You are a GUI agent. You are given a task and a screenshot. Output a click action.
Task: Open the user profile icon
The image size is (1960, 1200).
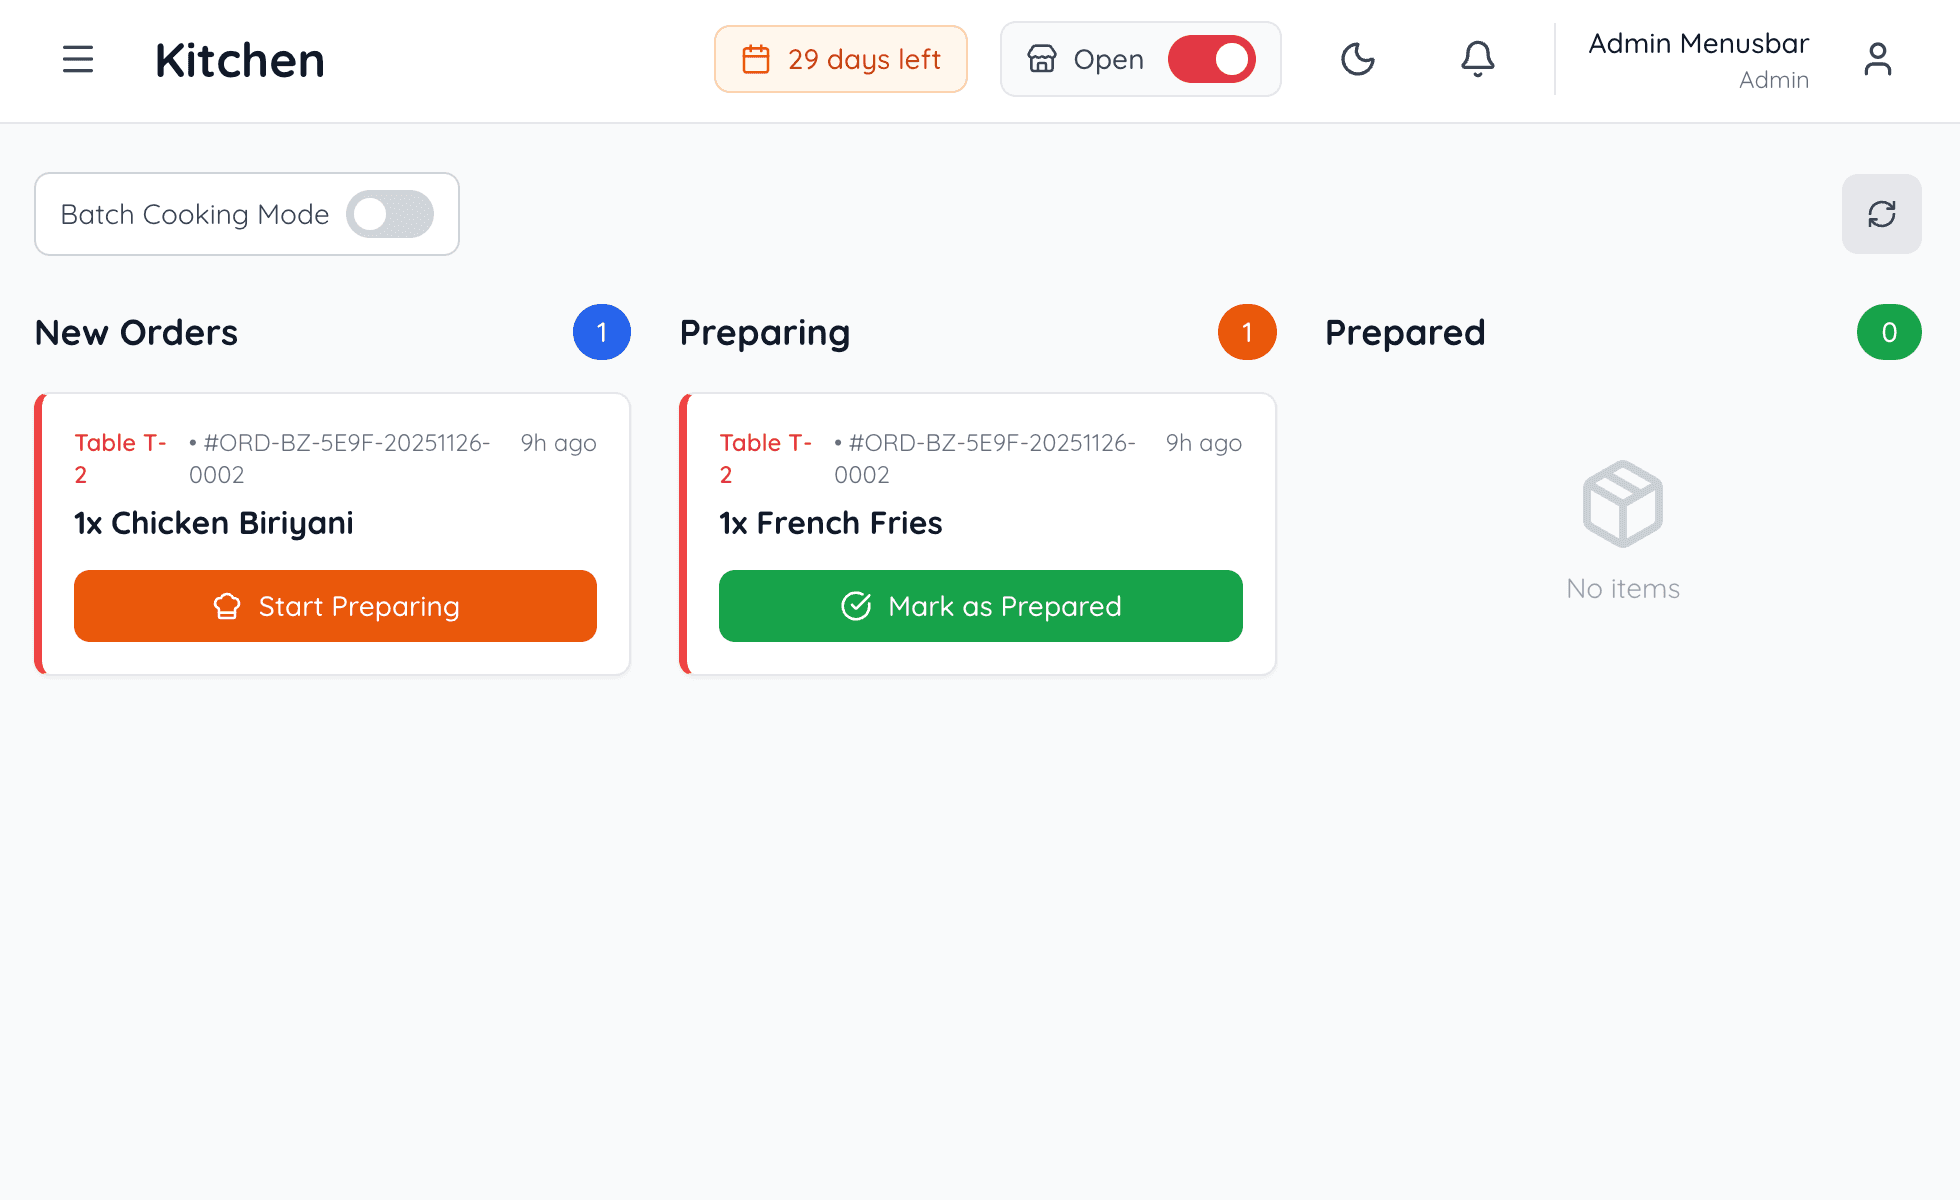point(1878,59)
